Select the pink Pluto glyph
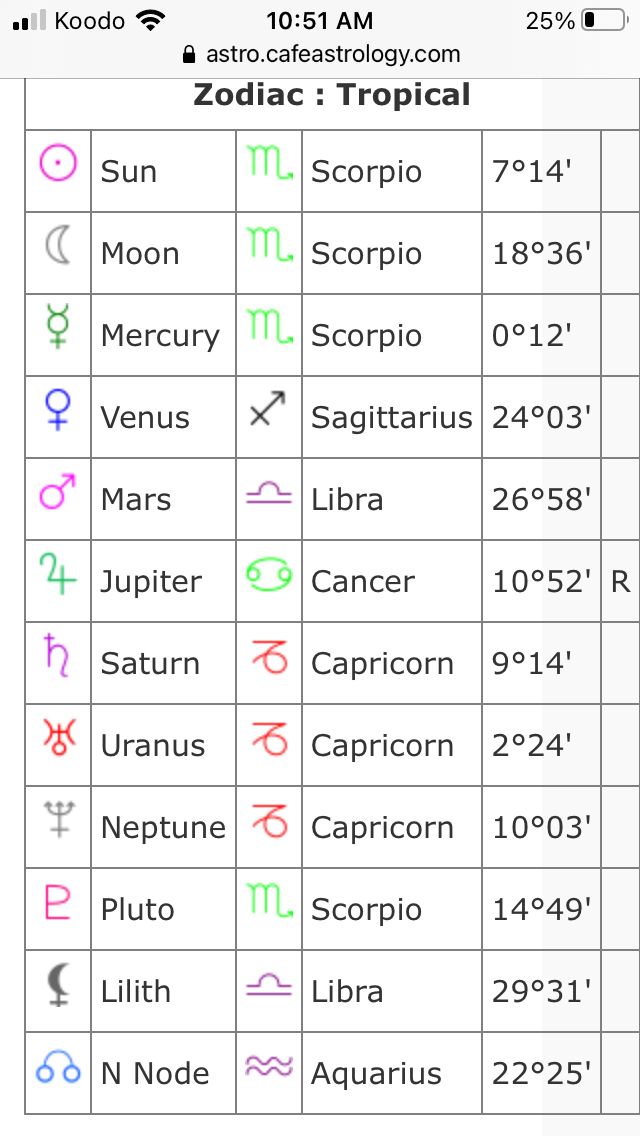The width and height of the screenshot is (640, 1136). coord(58,901)
